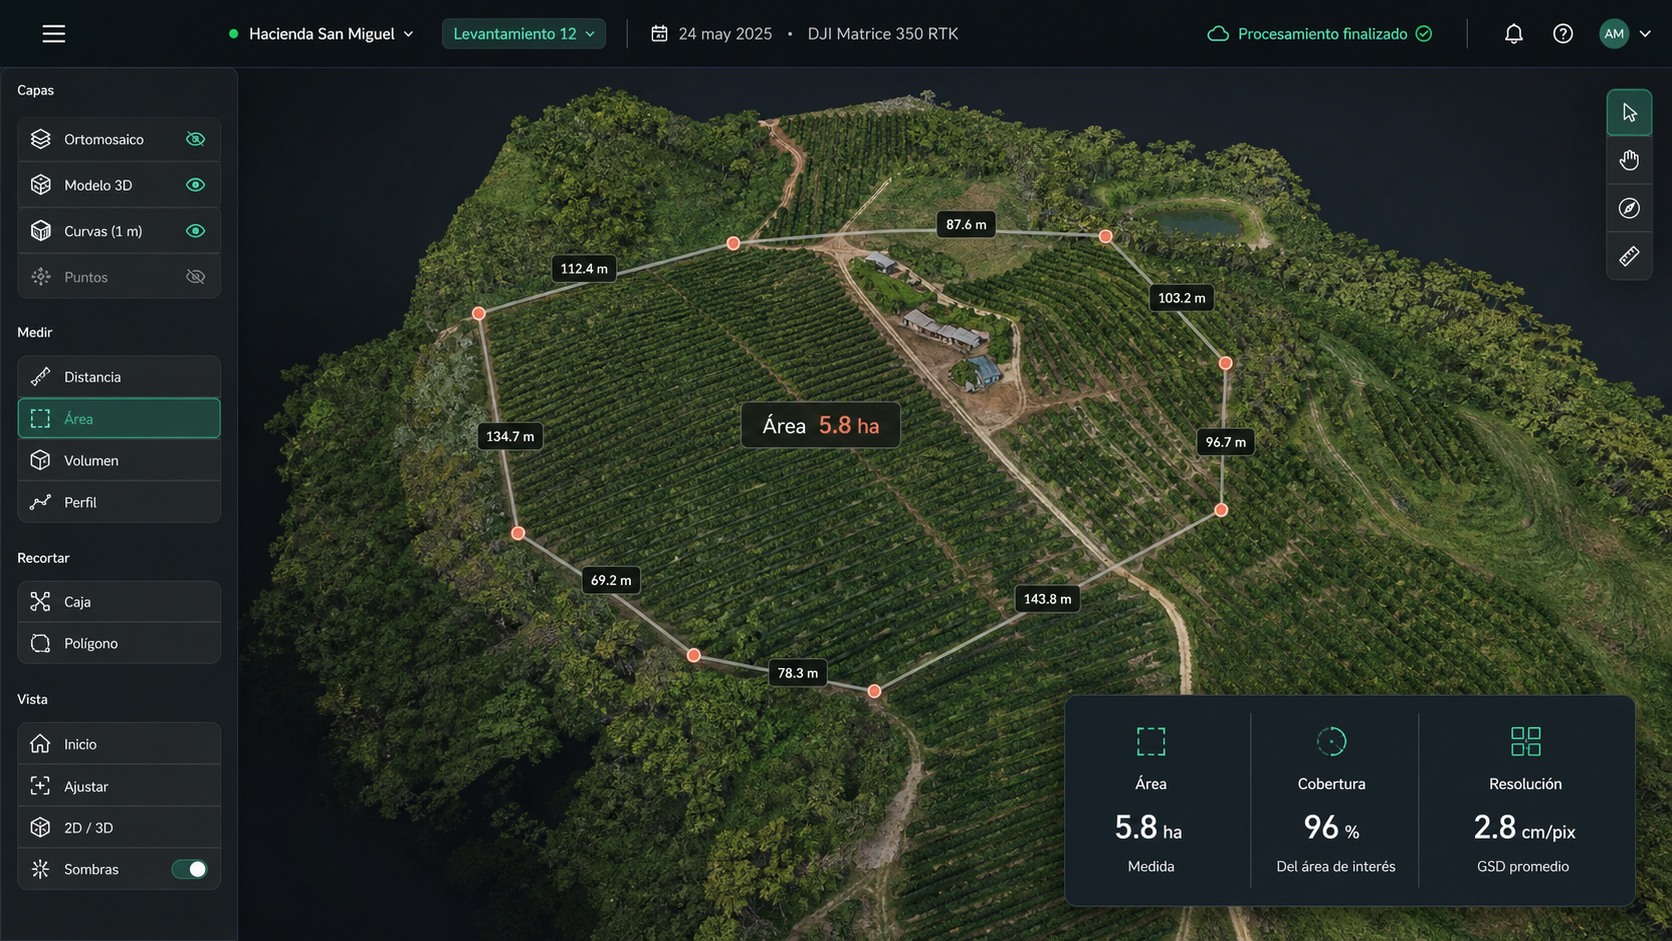Click the Puntos point cloud icon
The width and height of the screenshot is (1672, 941).
point(40,277)
